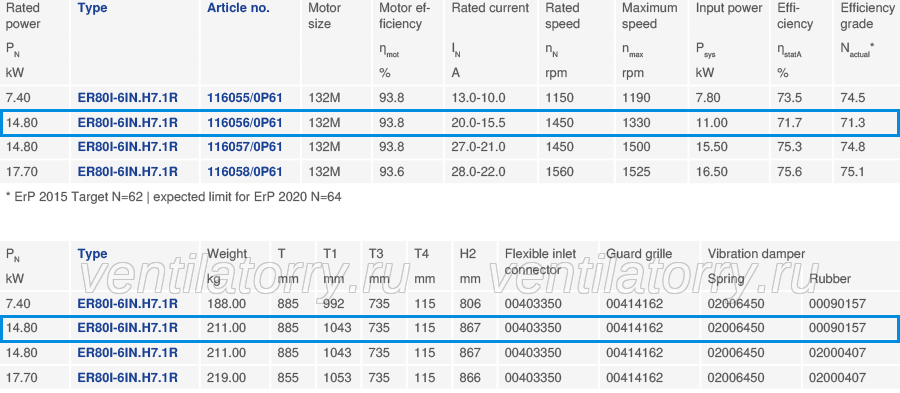Select the Article no. column header

pyautogui.click(x=238, y=8)
